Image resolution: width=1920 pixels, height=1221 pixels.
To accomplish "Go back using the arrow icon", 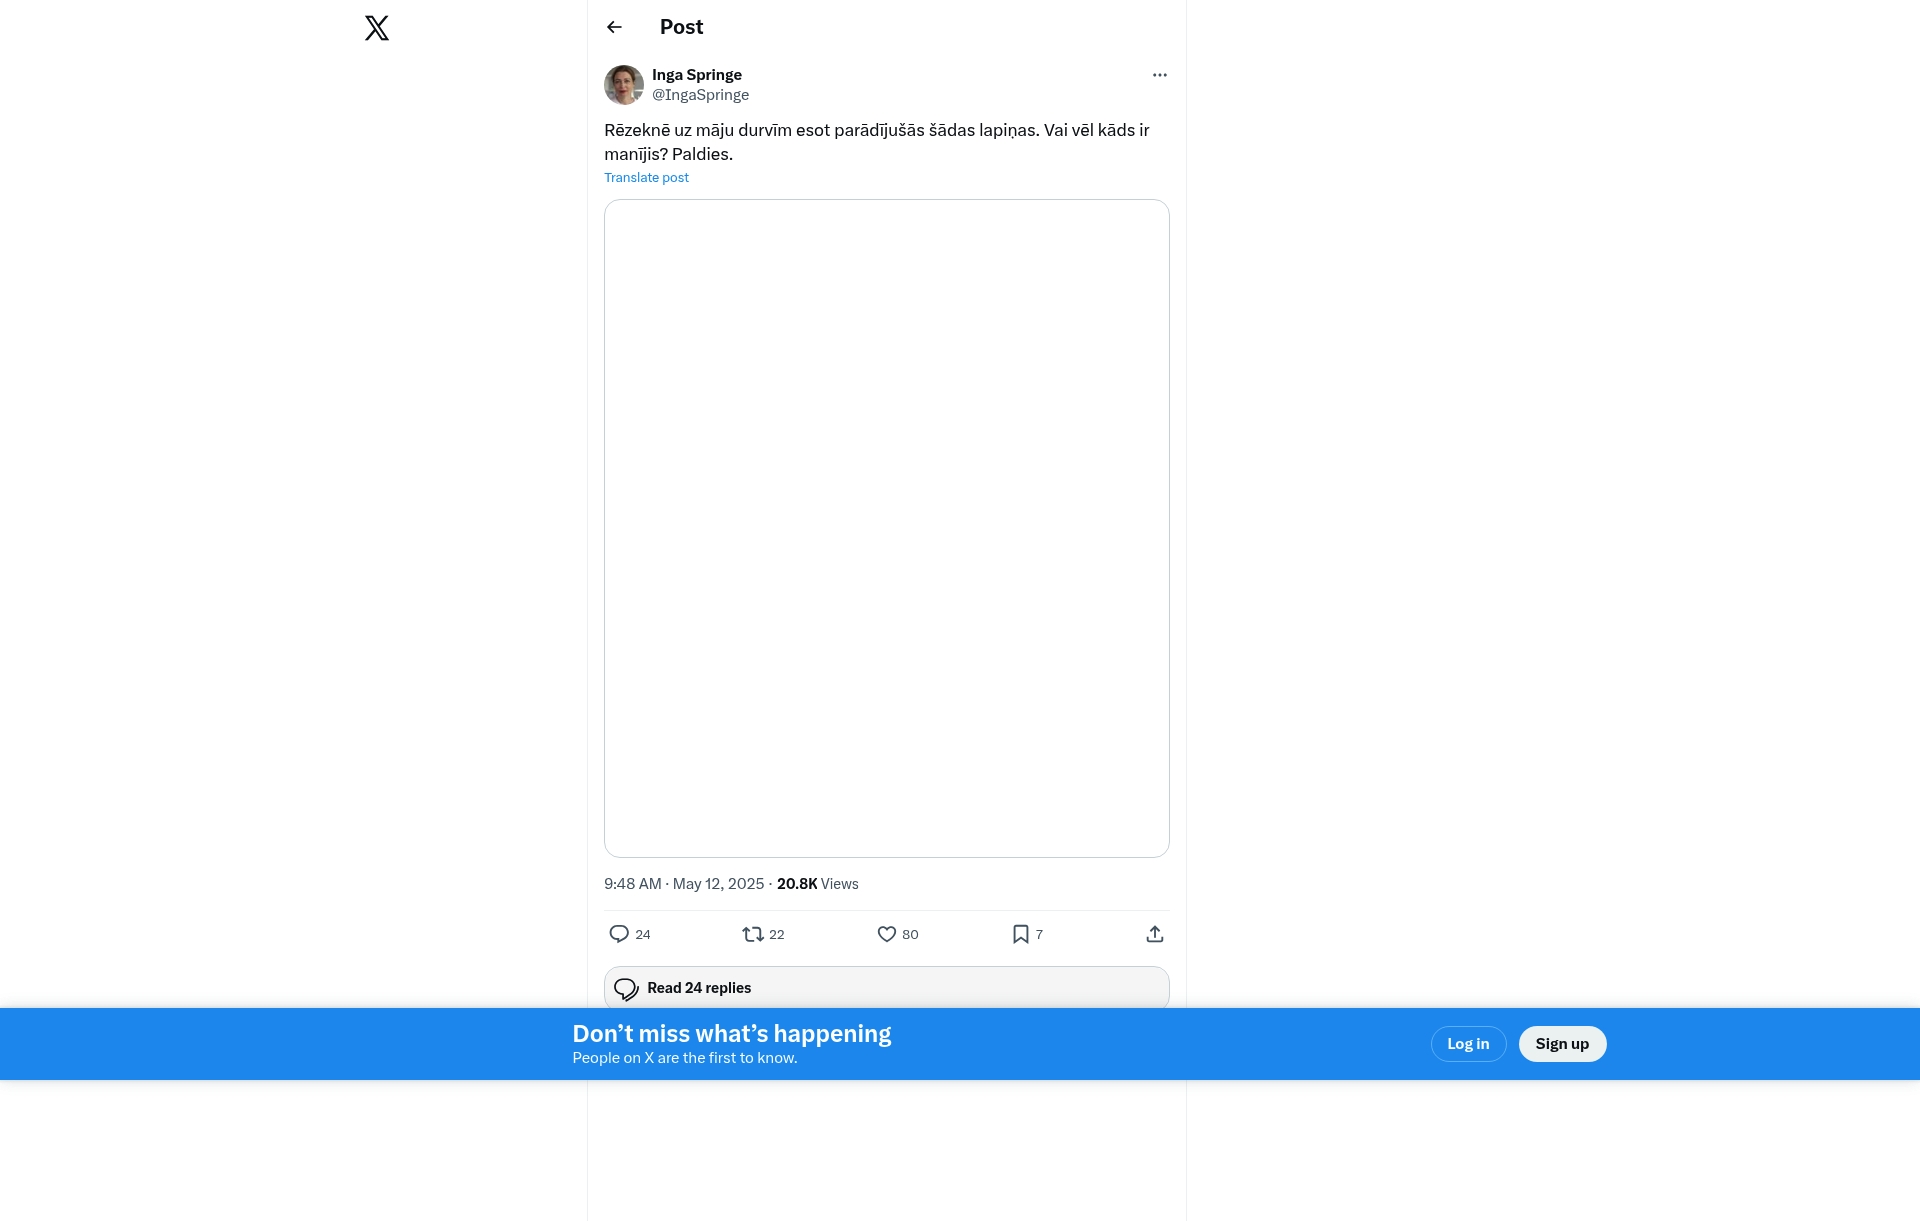I will pos(614,27).
